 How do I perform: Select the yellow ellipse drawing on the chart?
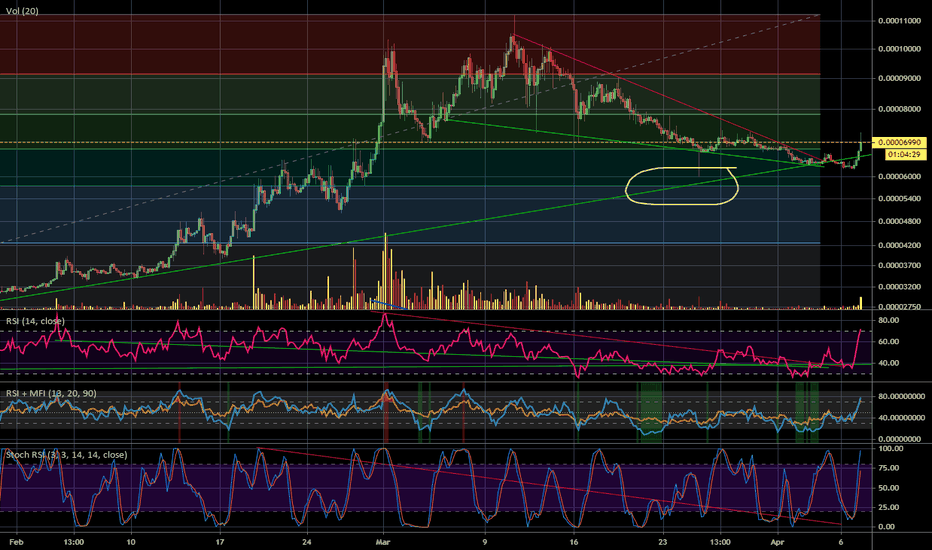pyautogui.click(x=682, y=186)
